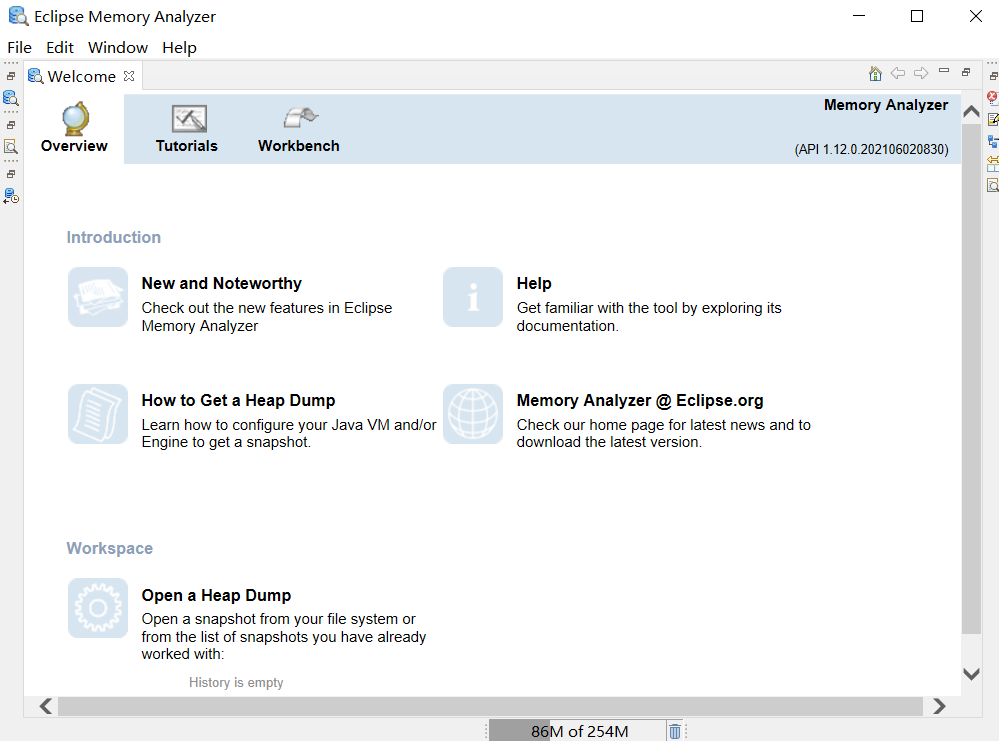999x741 pixels.
Task: Maximize the Welcome view panel
Action: (x=966, y=72)
